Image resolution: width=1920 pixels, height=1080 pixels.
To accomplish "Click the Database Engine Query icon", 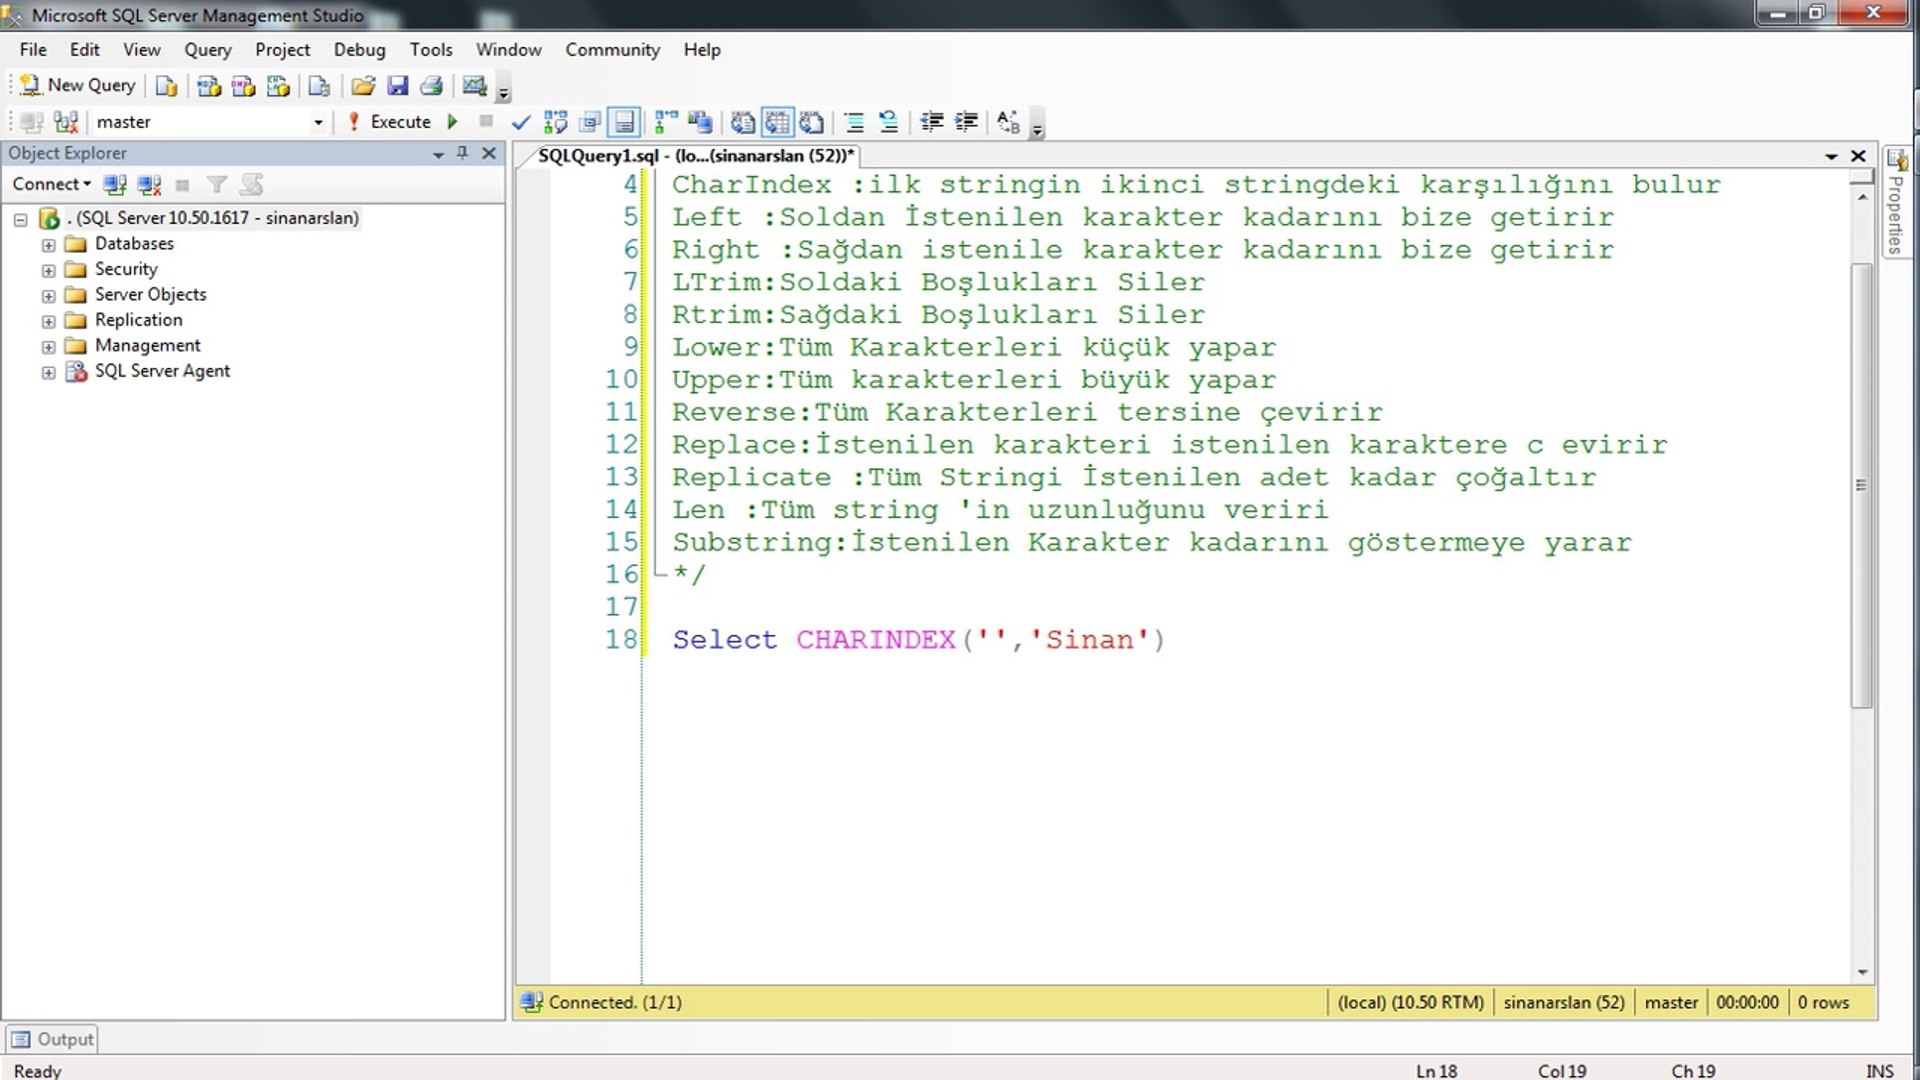I will tap(167, 86).
